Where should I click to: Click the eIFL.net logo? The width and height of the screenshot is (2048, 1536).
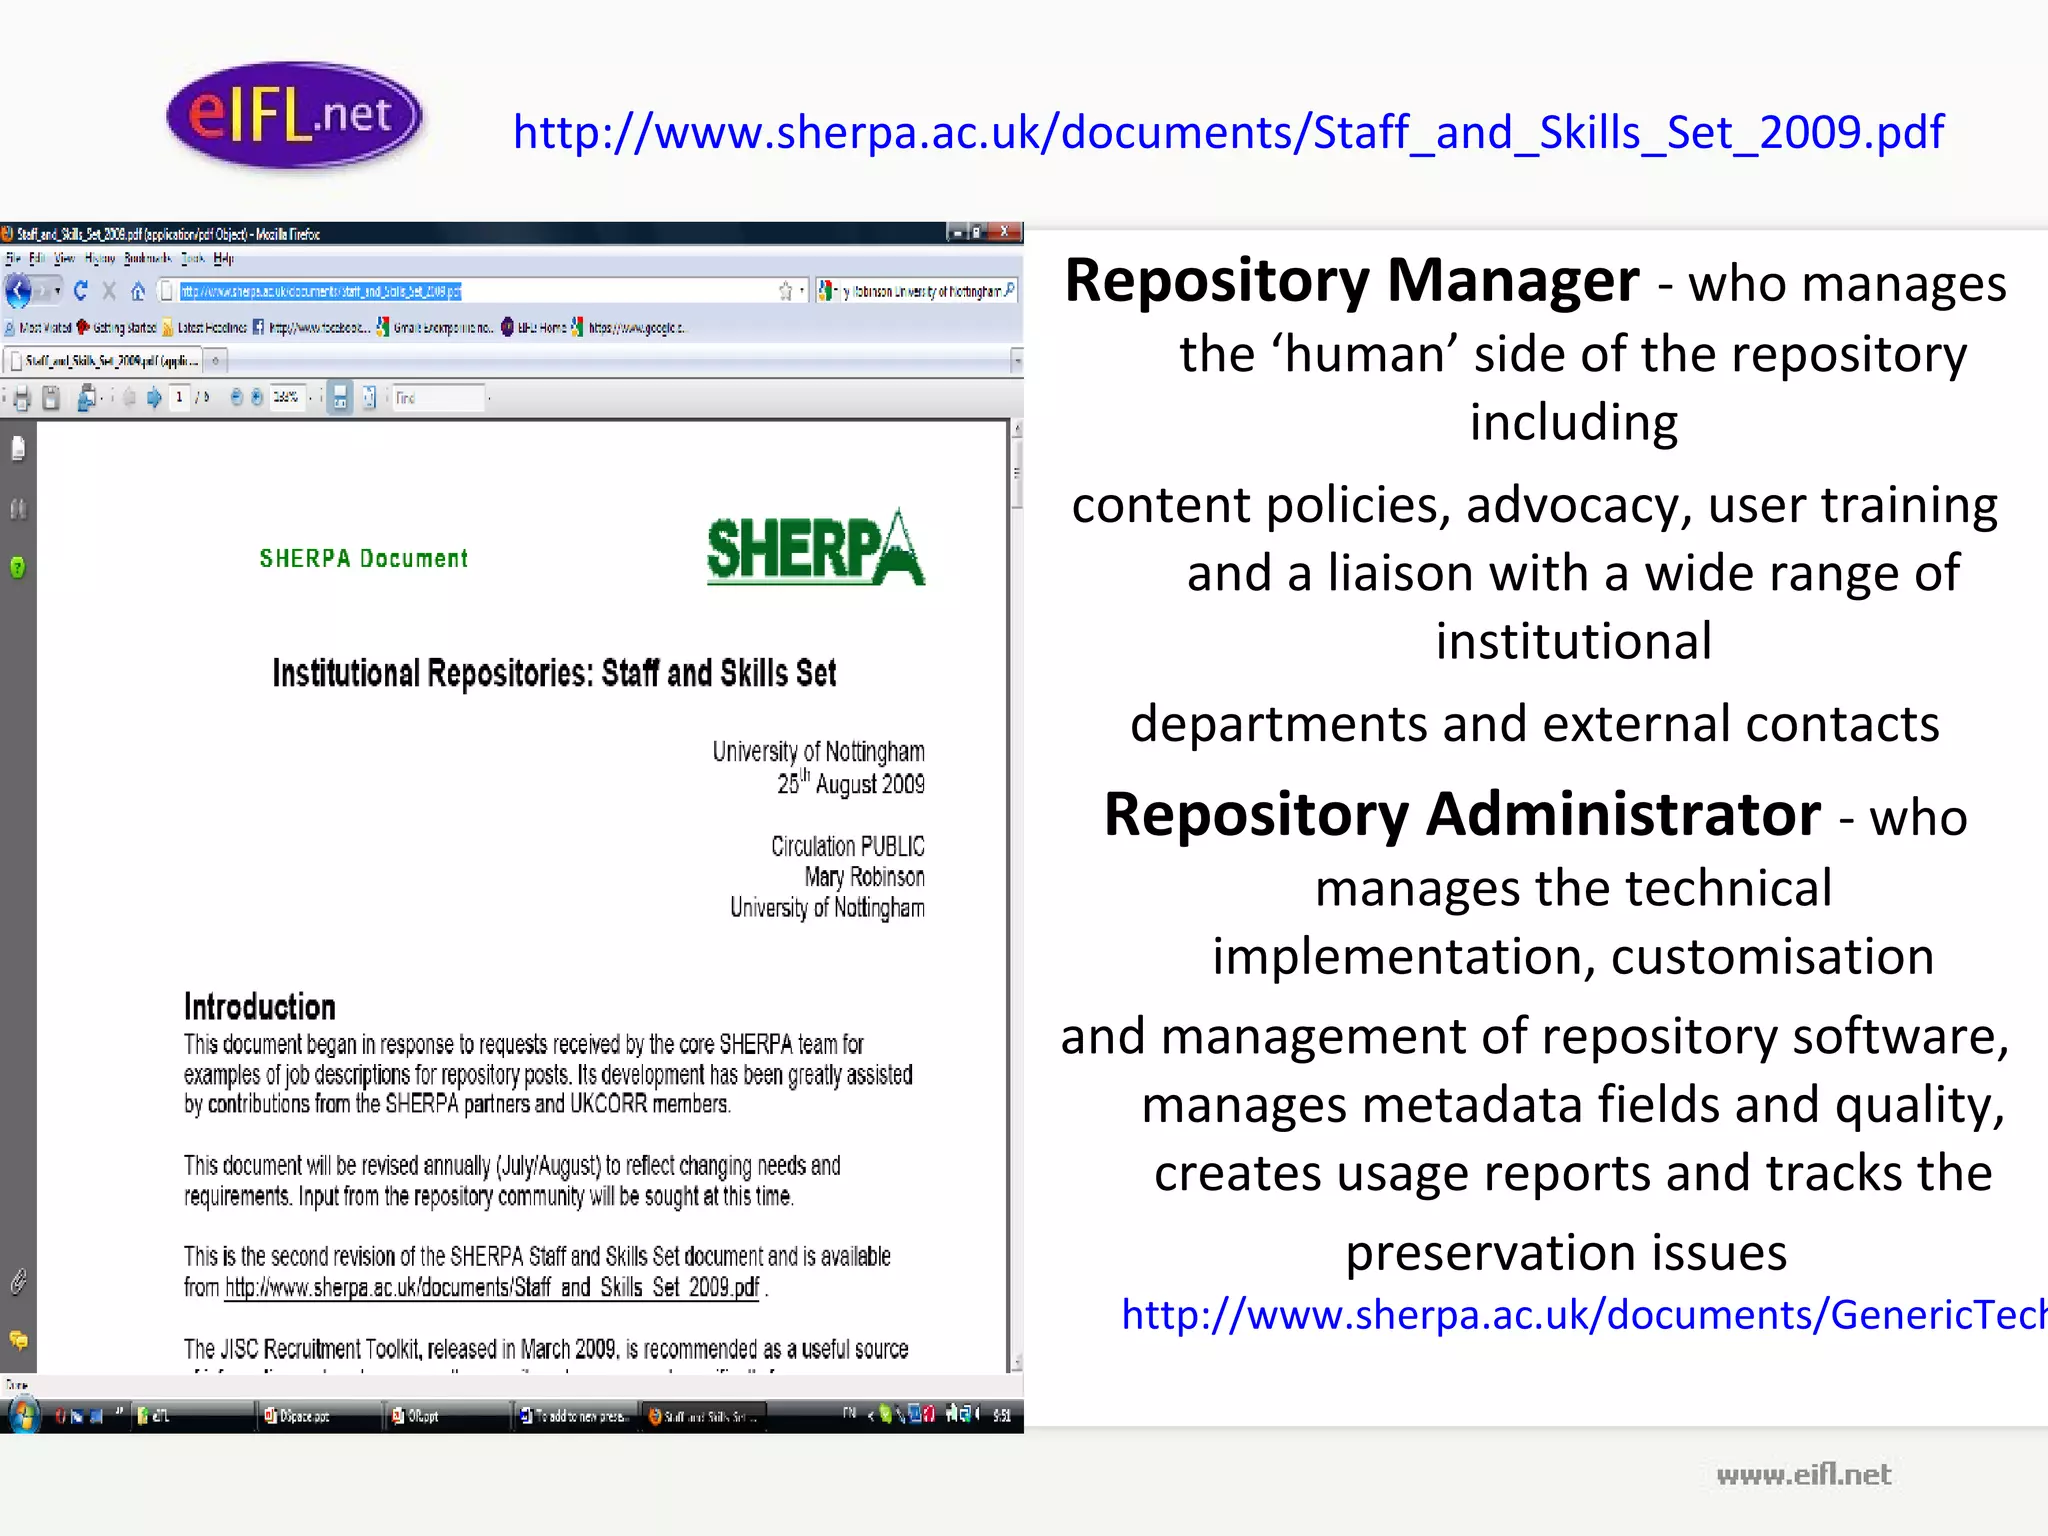(x=294, y=115)
